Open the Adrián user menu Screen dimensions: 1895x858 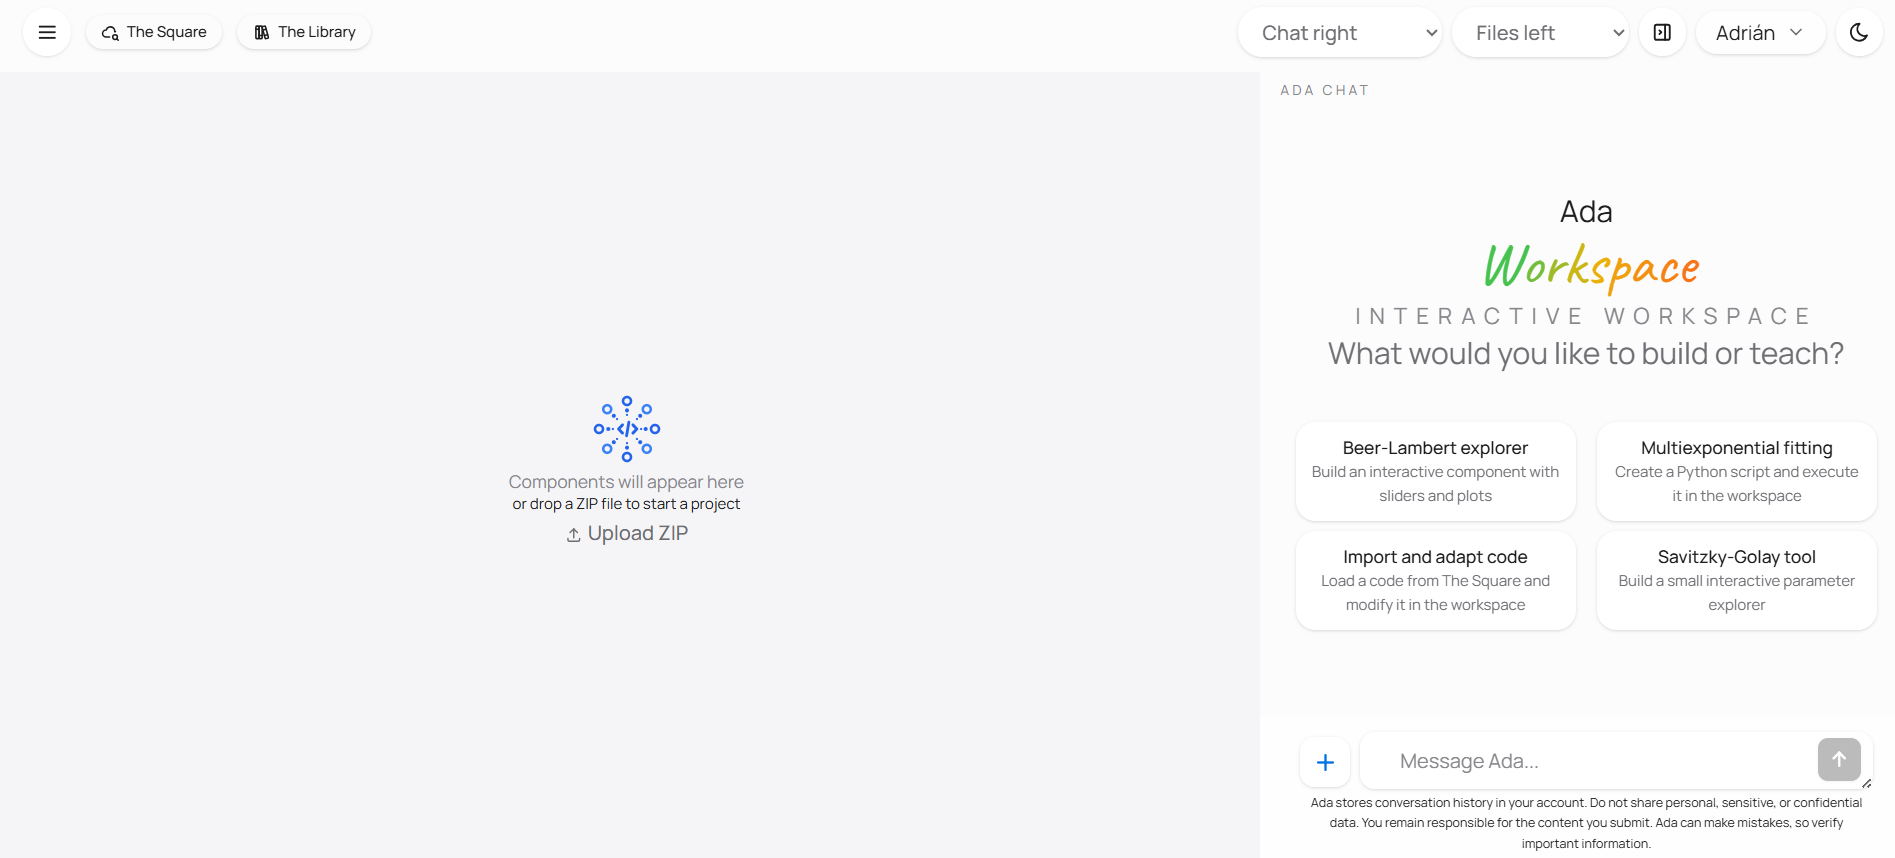point(1759,33)
